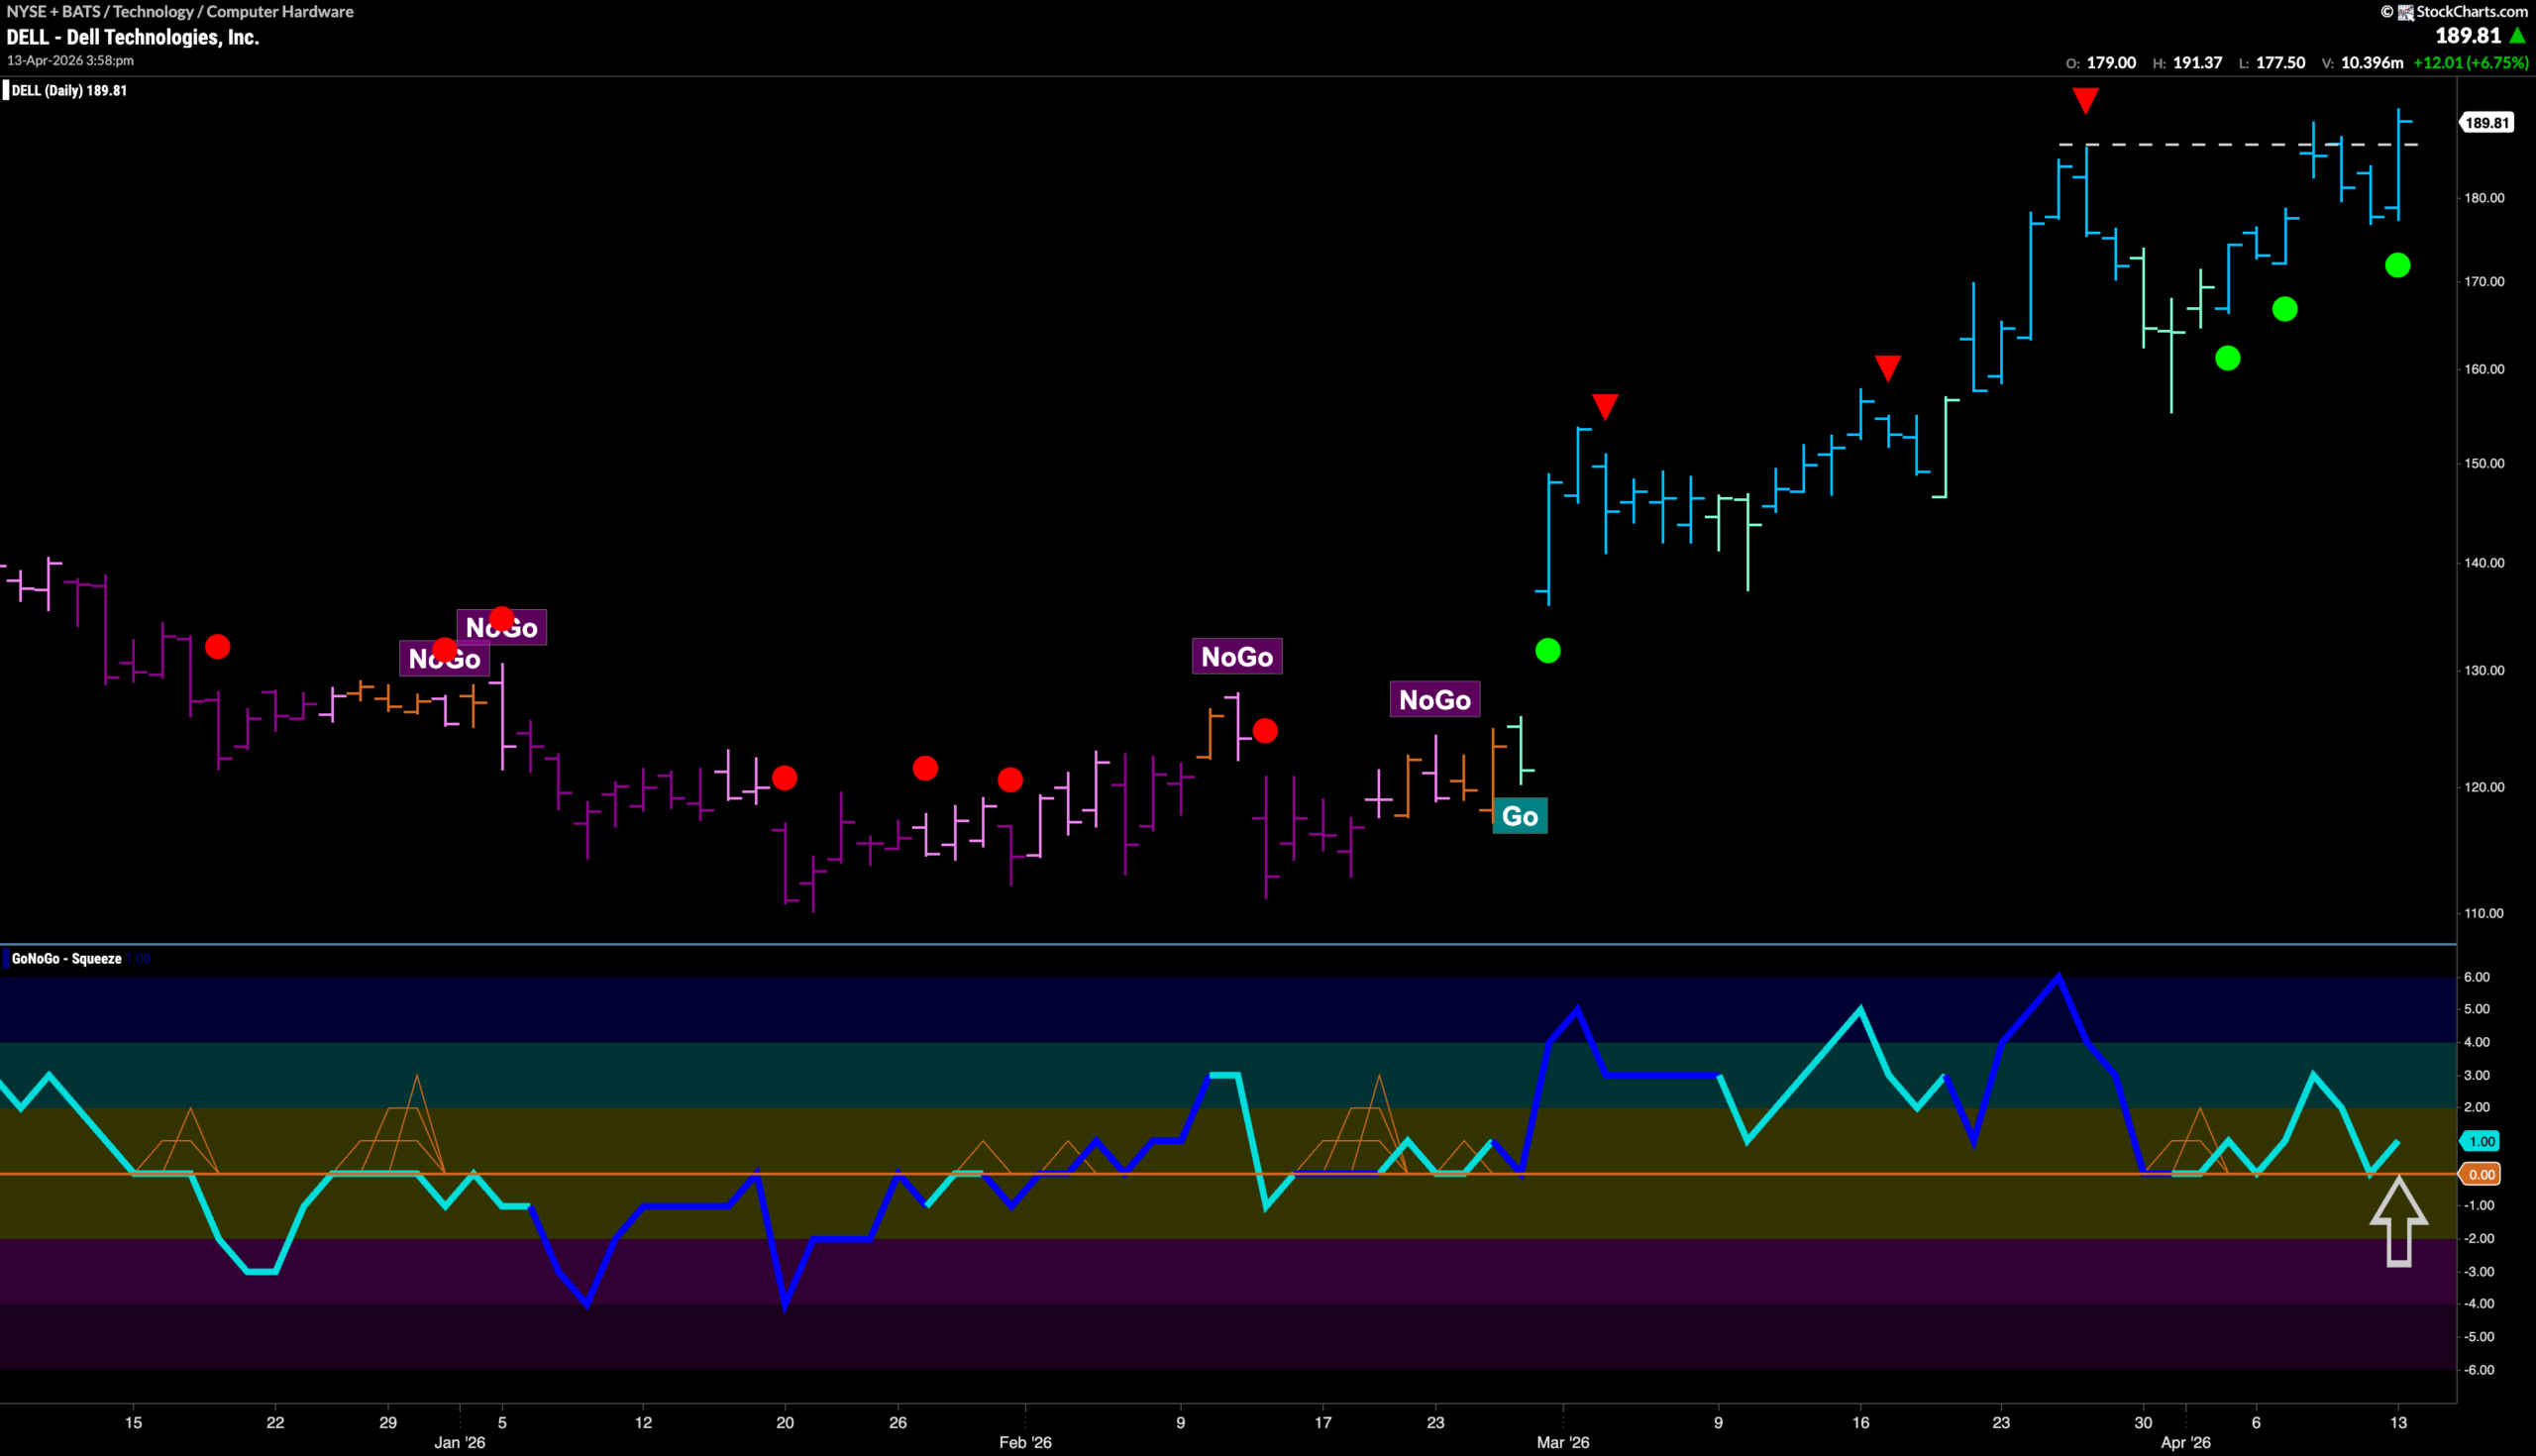Viewport: 2536px width, 1456px height.
Task: Click the teal Go signal label
Action: [x=1519, y=816]
